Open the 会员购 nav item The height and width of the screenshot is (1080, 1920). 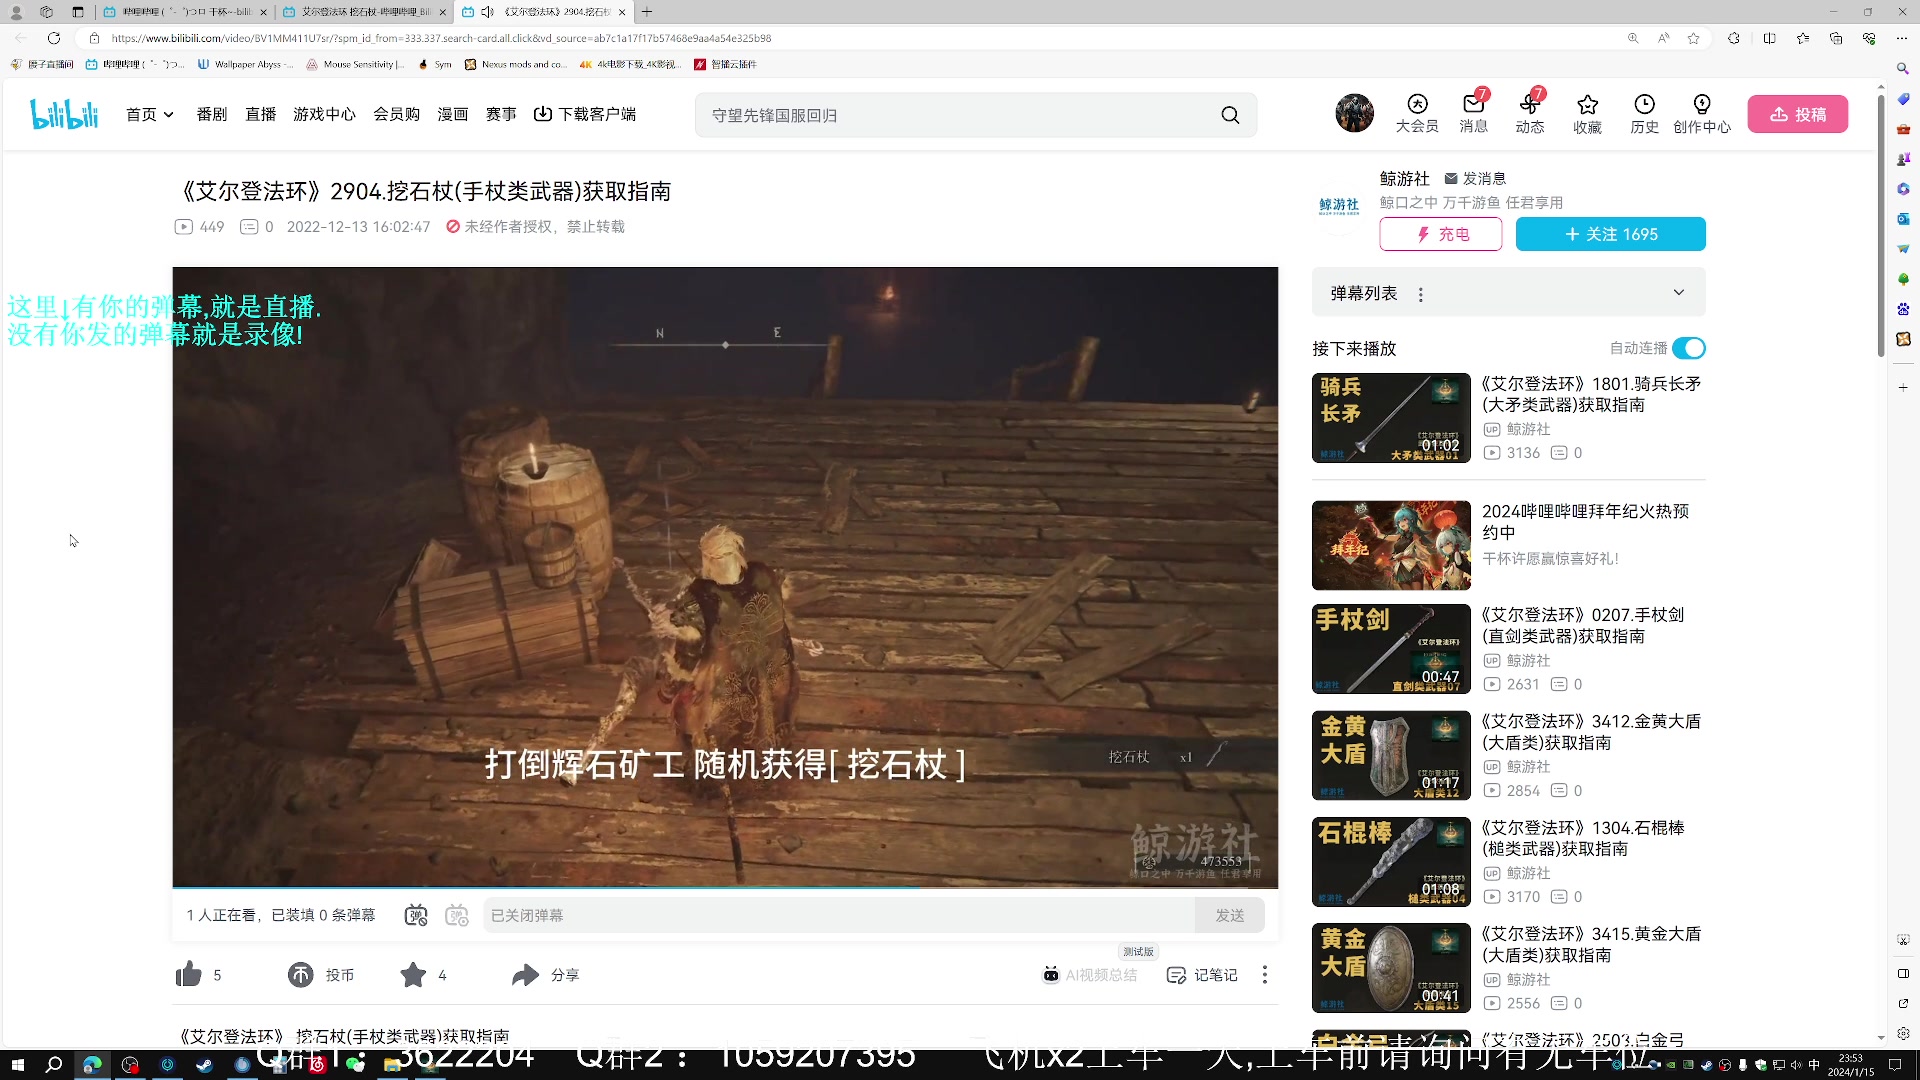[x=397, y=114]
